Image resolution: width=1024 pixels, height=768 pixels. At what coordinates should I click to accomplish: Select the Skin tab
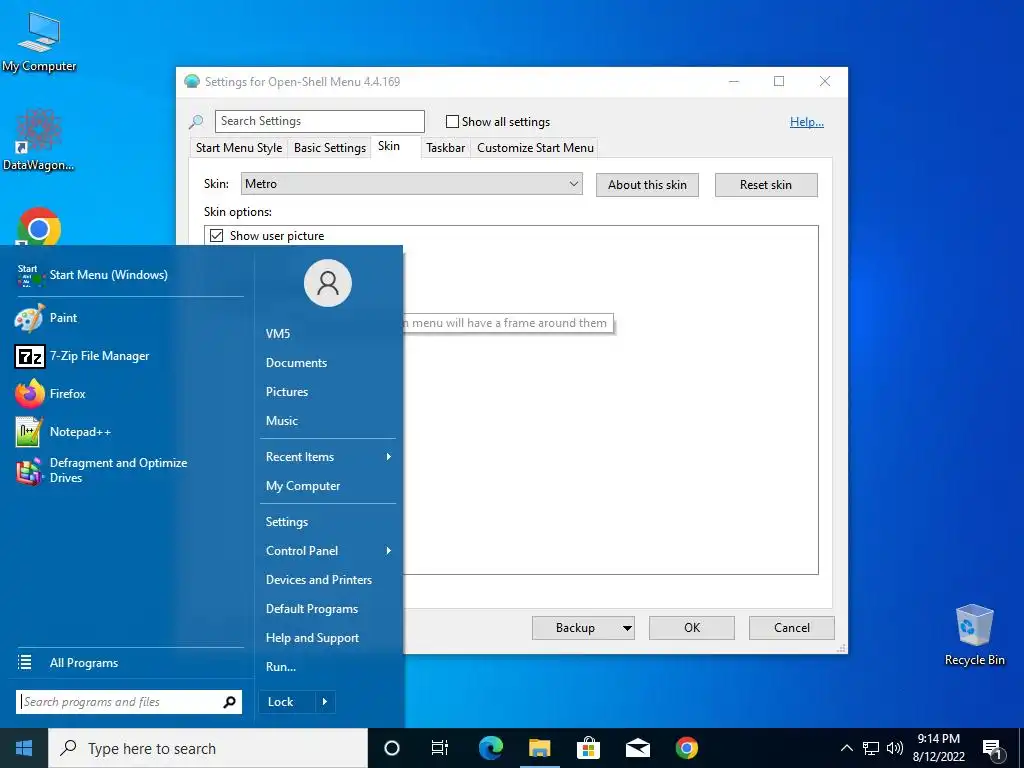pyautogui.click(x=389, y=146)
